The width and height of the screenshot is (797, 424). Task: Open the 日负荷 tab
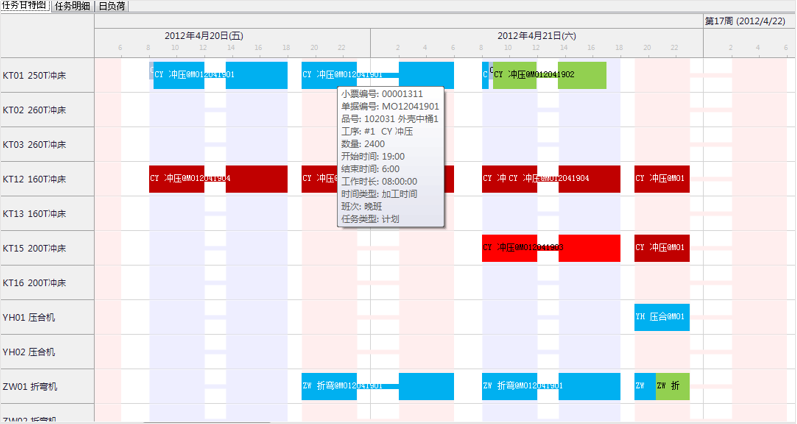111,6
